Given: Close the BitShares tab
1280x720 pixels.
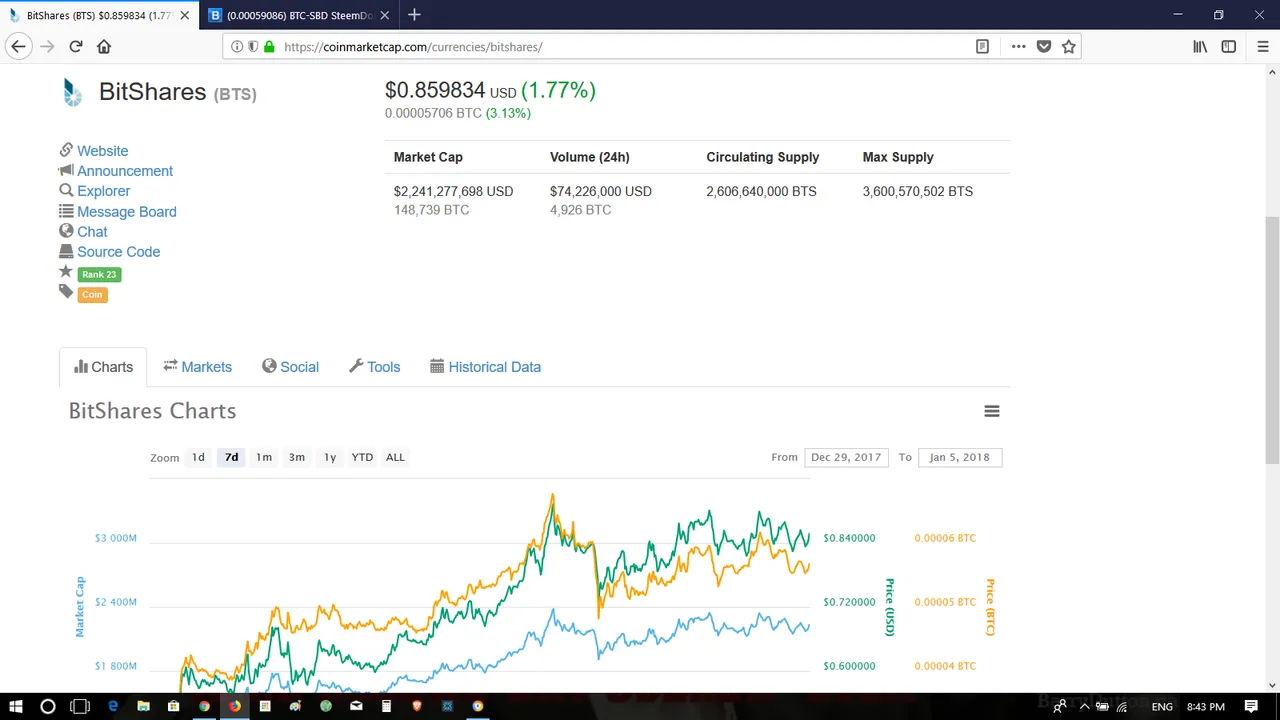Looking at the screenshot, I should tap(184, 15).
